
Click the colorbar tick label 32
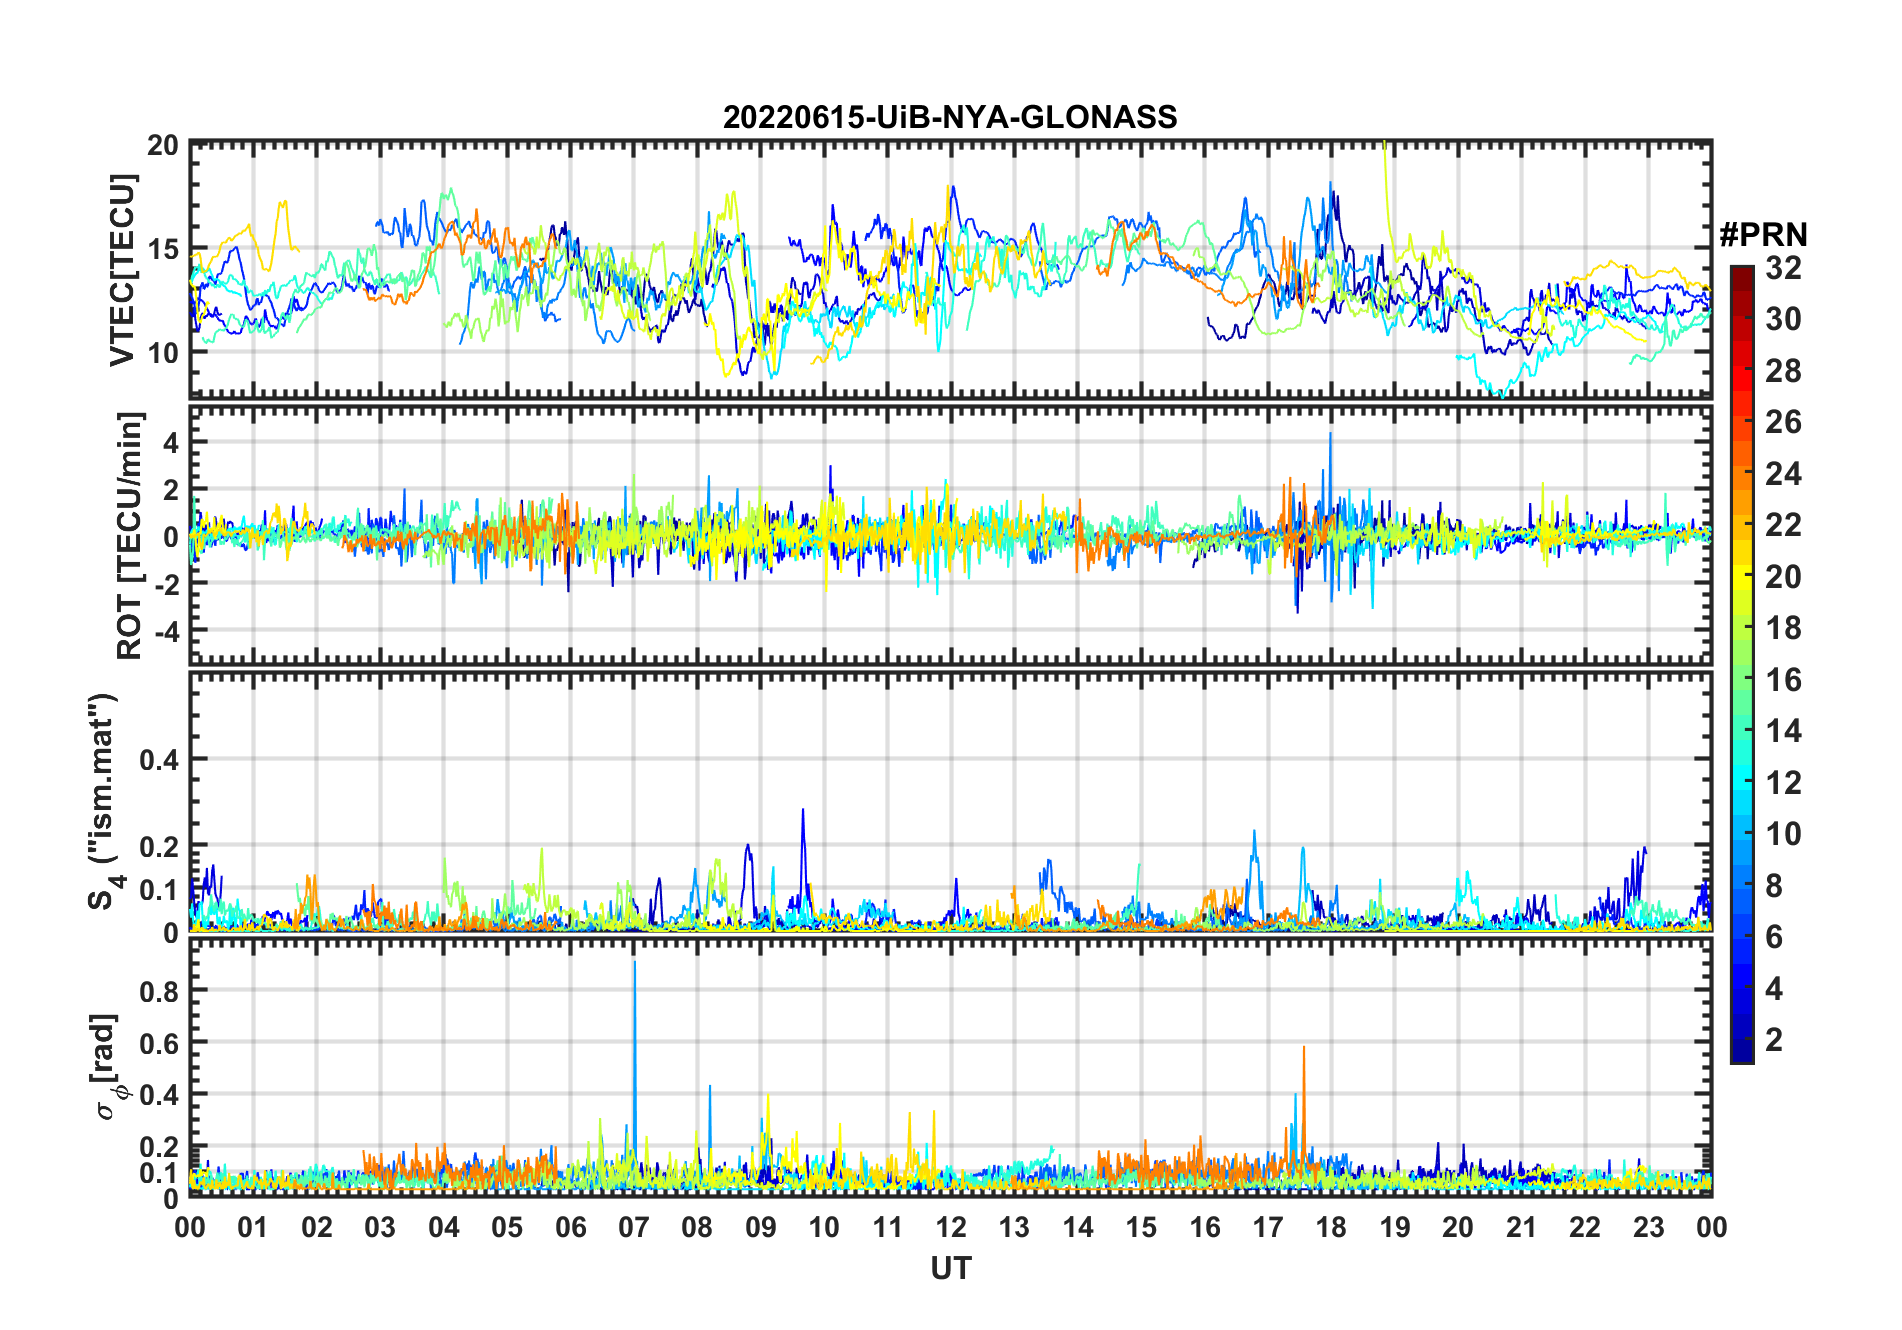point(1783,268)
